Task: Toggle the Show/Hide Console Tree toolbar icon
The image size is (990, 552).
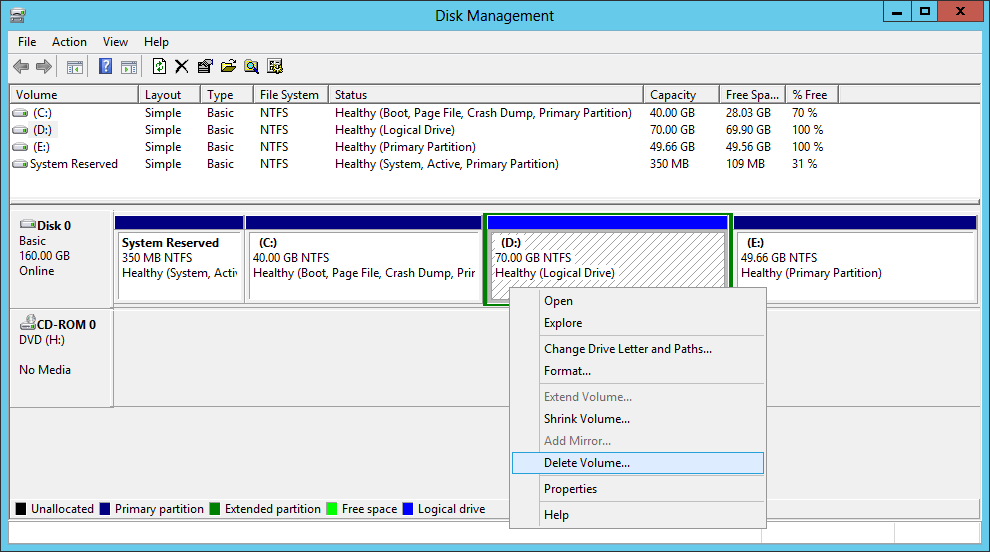Action: point(75,66)
